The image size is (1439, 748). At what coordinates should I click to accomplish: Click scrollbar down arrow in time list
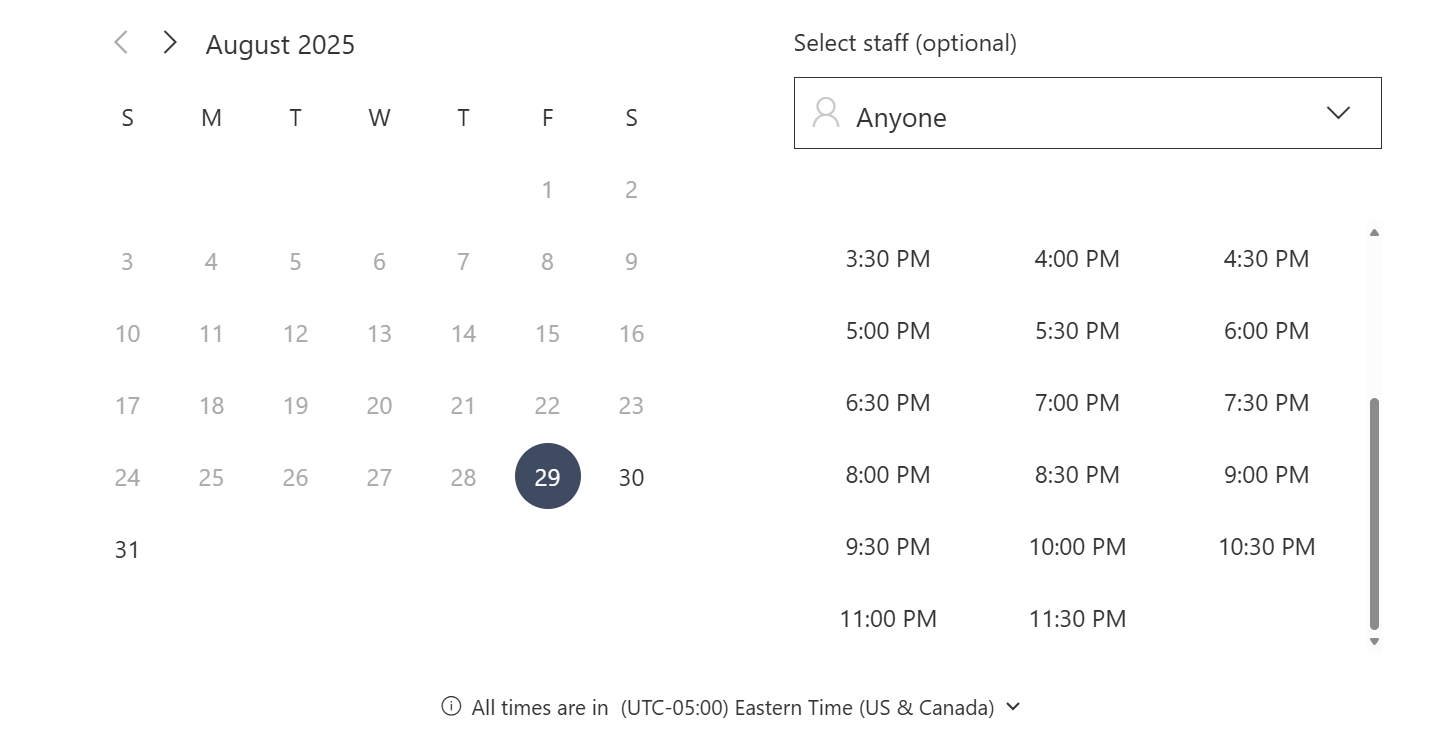1374,641
